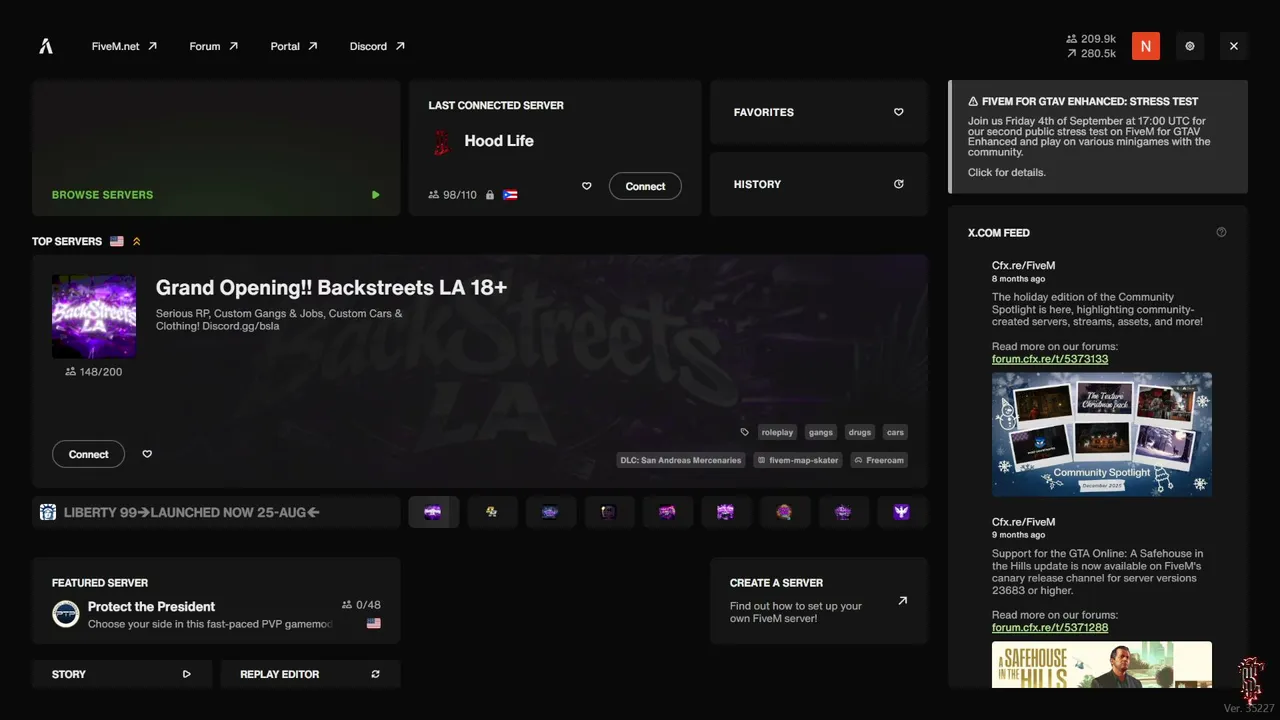Click the roleplay tag
The image size is (1280, 720).
point(777,432)
